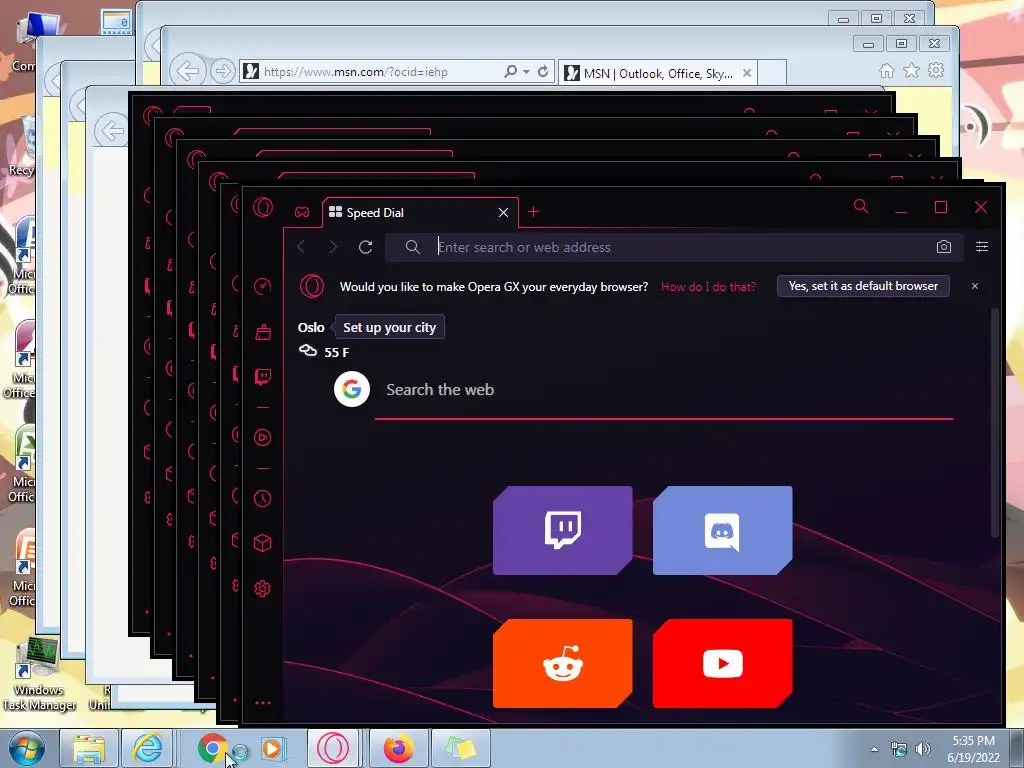Switch to Opera GX taskbar button
This screenshot has width=1024, height=768.
click(332, 748)
